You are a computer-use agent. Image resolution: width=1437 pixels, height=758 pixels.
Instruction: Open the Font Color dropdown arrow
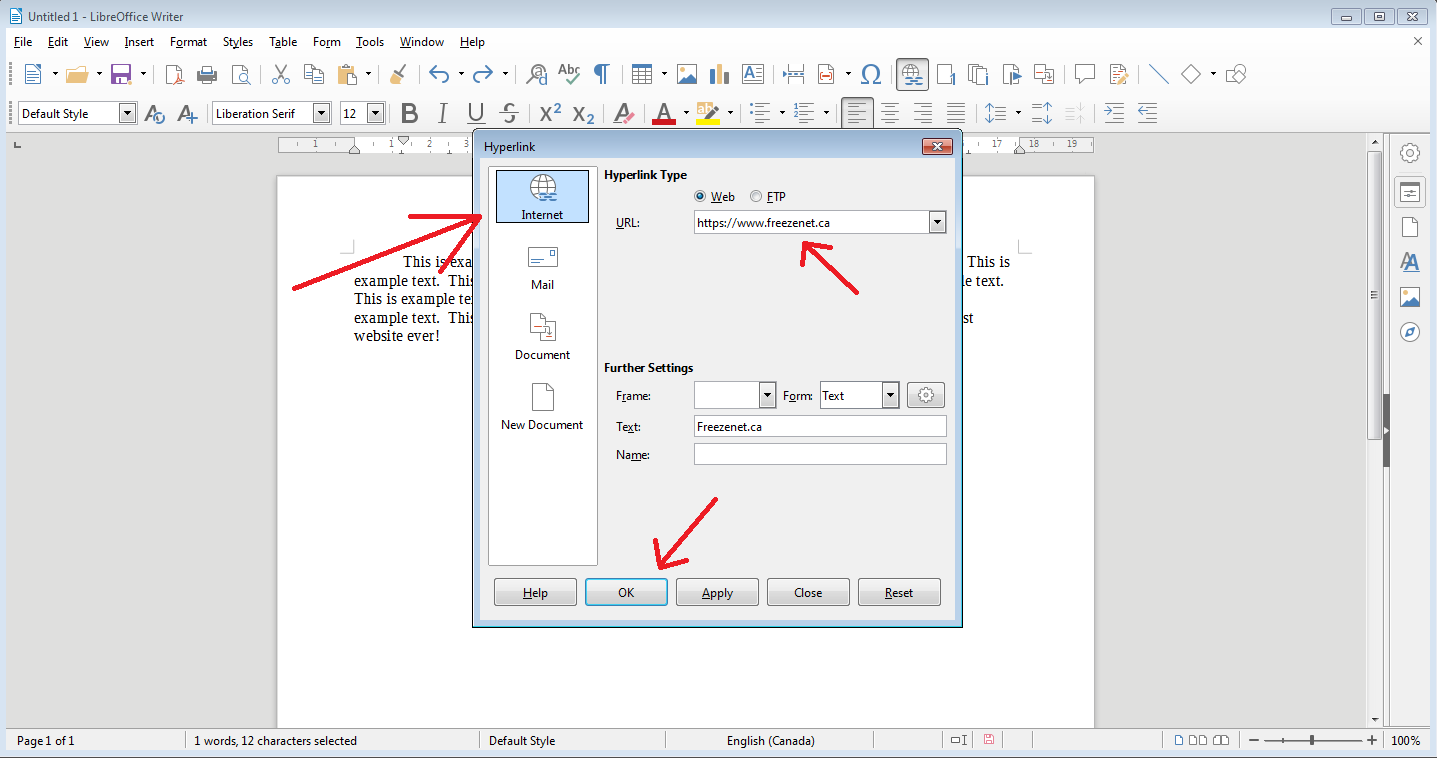(686, 113)
